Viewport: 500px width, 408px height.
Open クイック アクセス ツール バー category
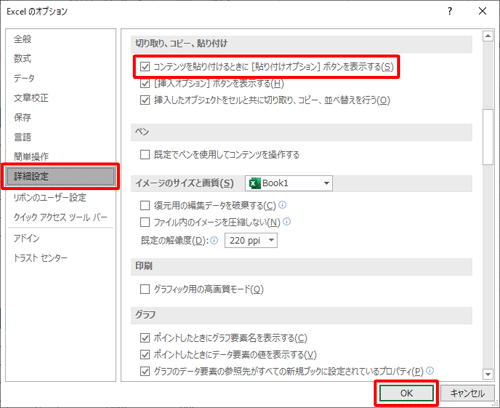[x=60, y=217]
